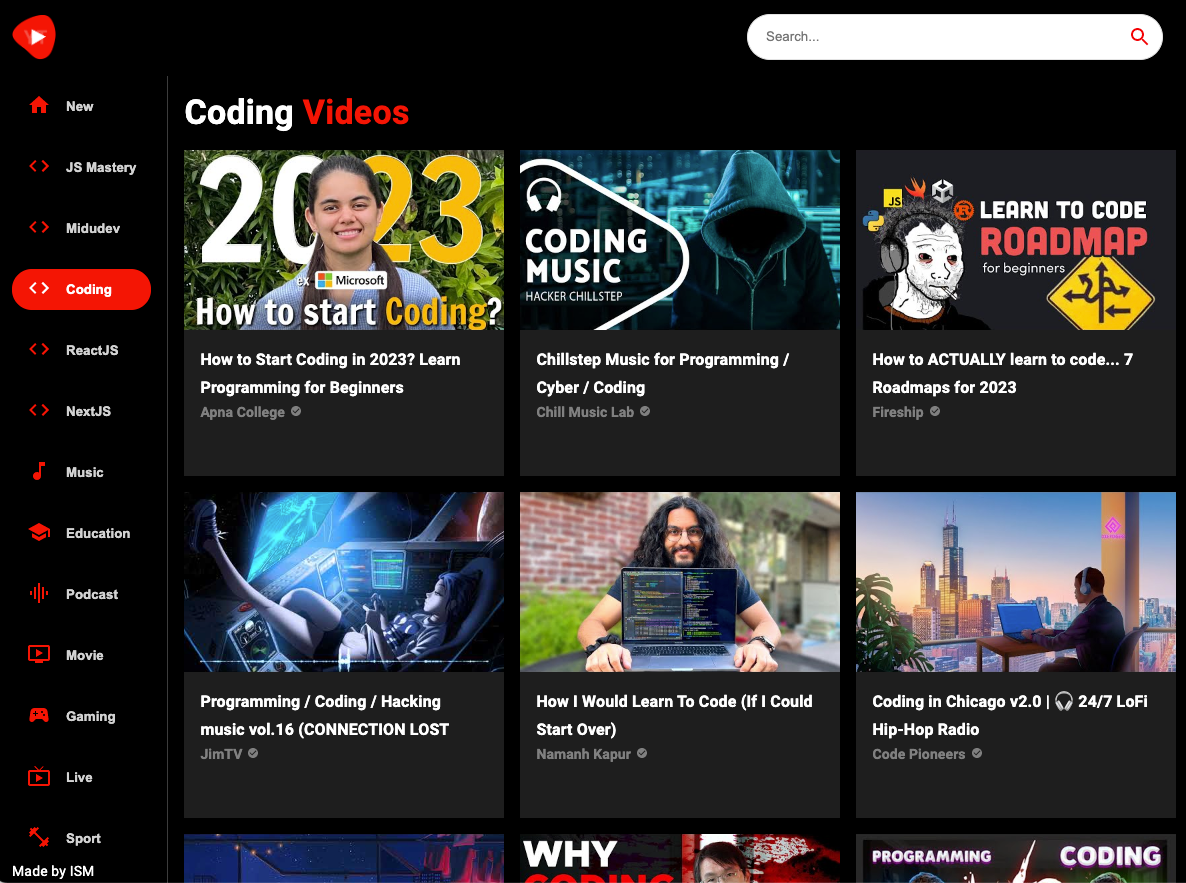This screenshot has height=883, width=1186.
Task: Open the Gaming category label
Action: 90,717
